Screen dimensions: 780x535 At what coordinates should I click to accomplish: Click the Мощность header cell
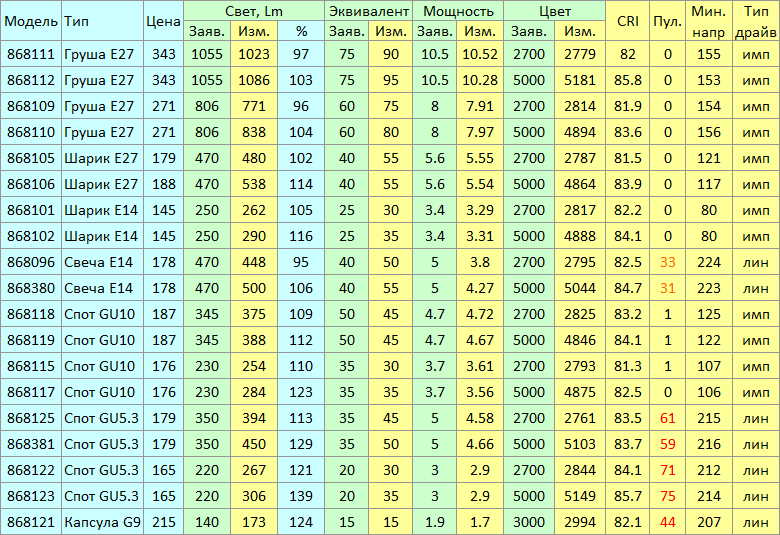(x=458, y=11)
